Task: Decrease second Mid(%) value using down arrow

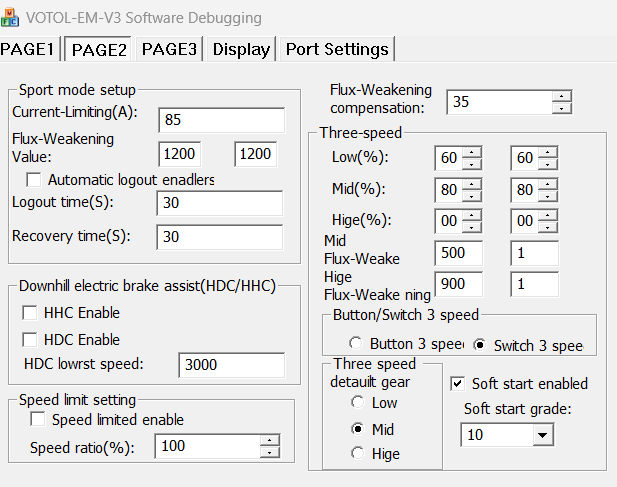Action: pos(549,194)
